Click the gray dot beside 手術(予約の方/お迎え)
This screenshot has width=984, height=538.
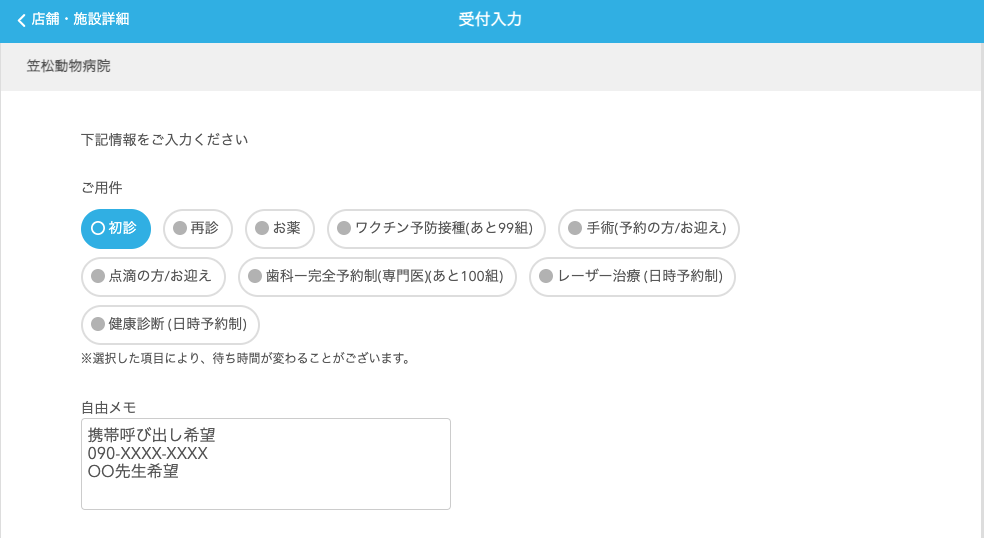pyautogui.click(x=575, y=229)
